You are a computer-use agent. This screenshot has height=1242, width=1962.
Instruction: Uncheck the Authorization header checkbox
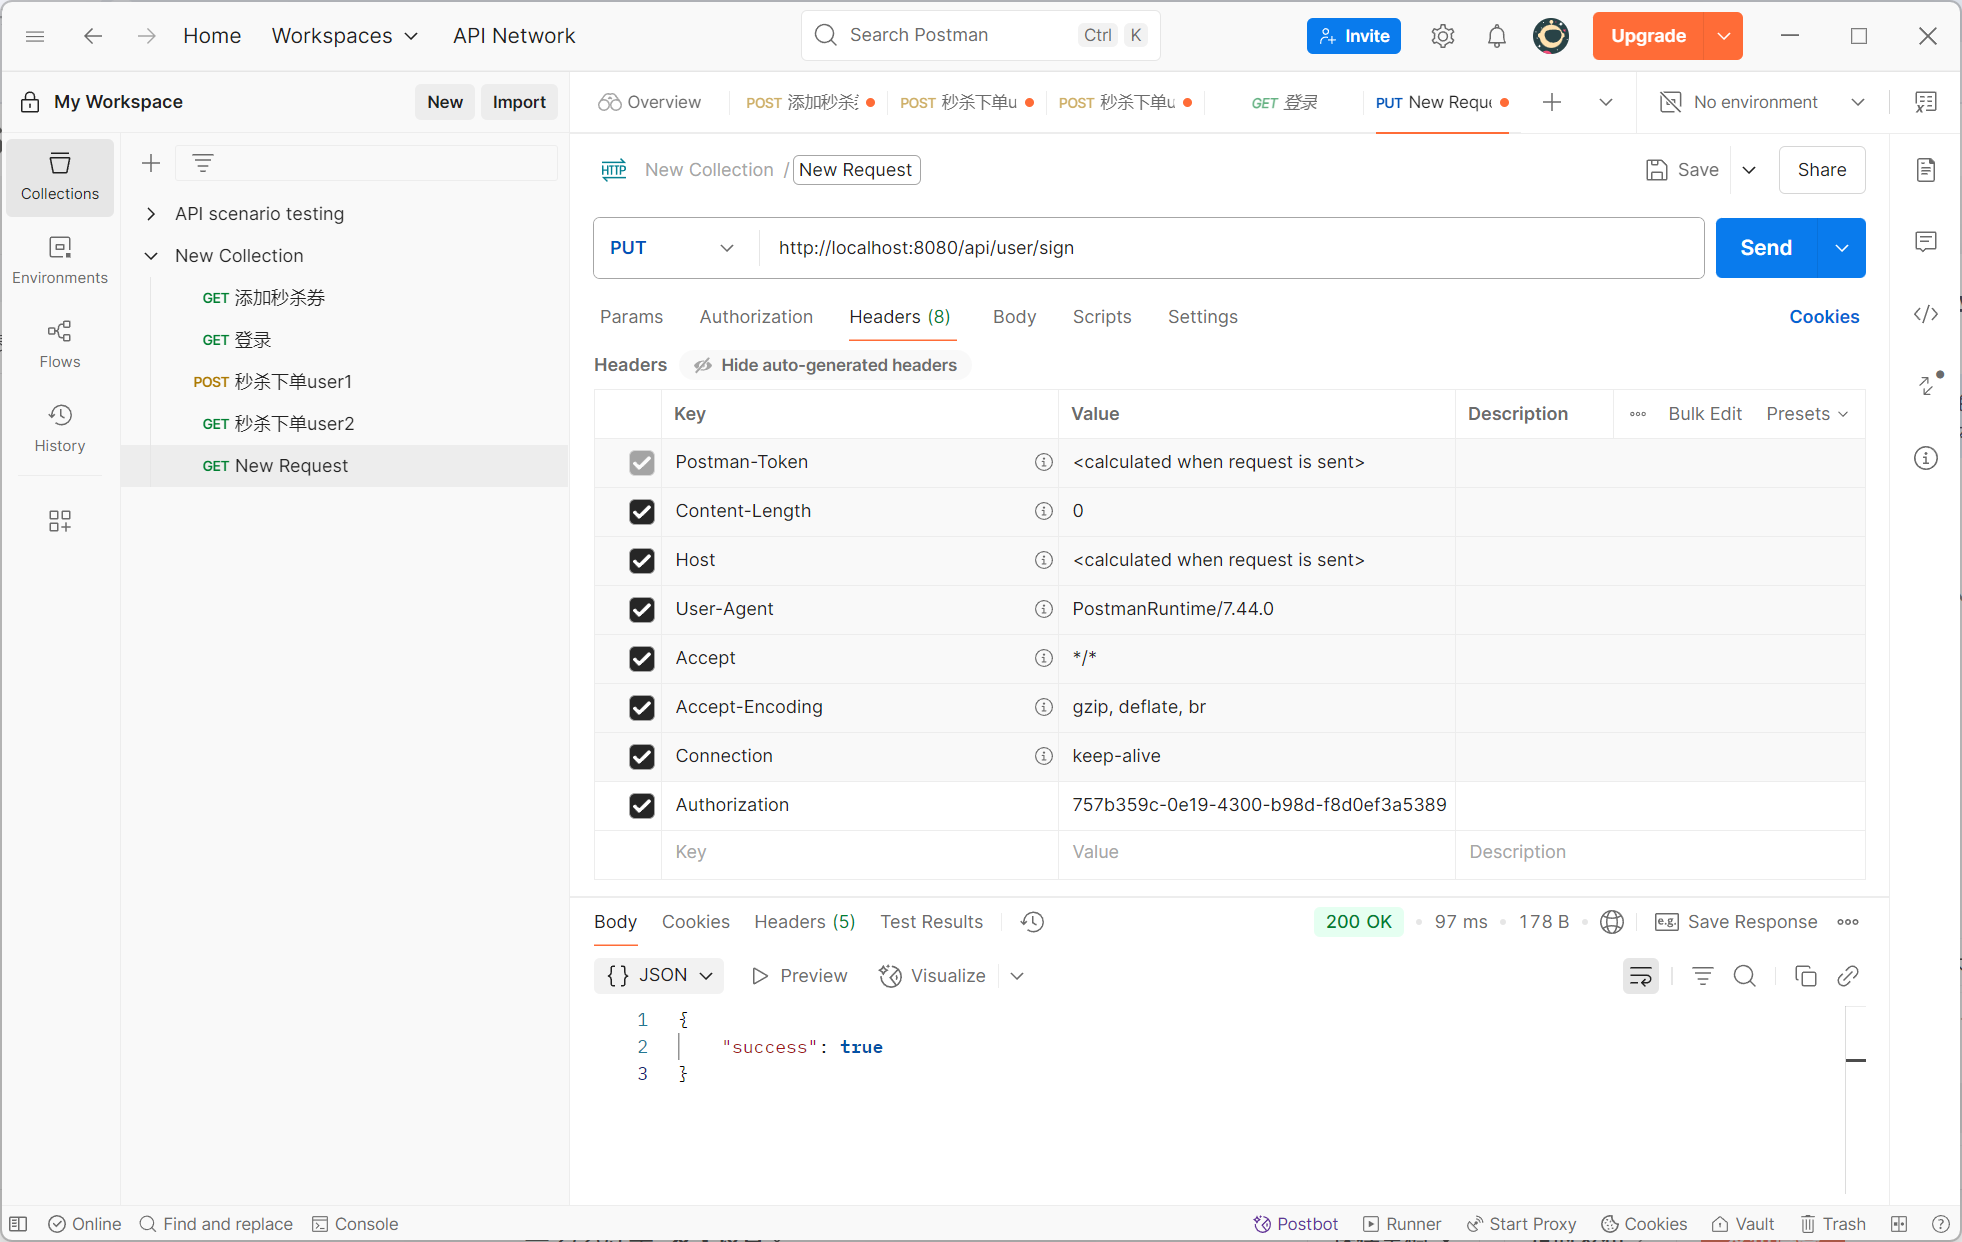point(642,805)
